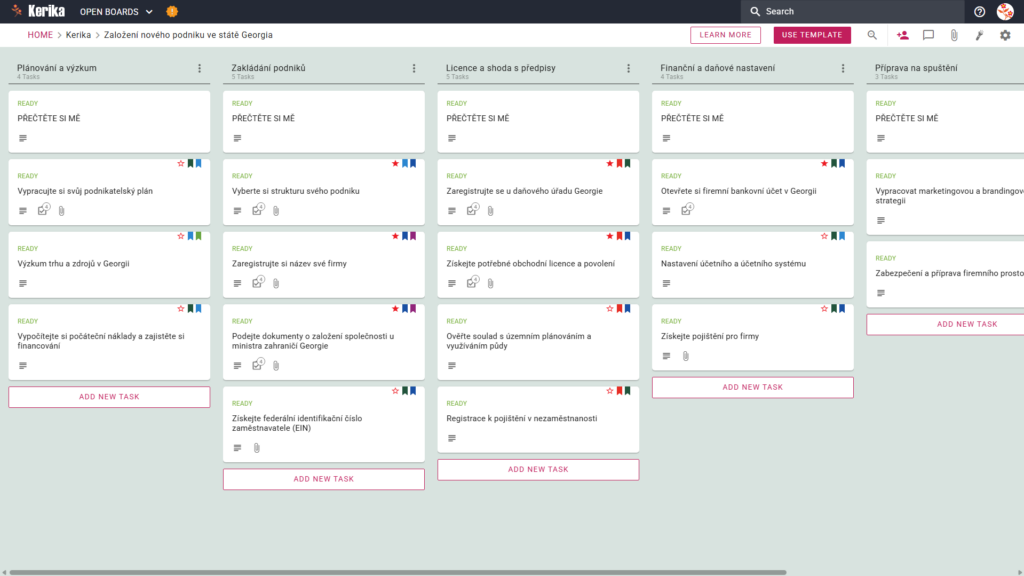The width and height of the screenshot is (1024, 576).
Task: Click the USE TEMPLATE button
Action: tap(812, 35)
